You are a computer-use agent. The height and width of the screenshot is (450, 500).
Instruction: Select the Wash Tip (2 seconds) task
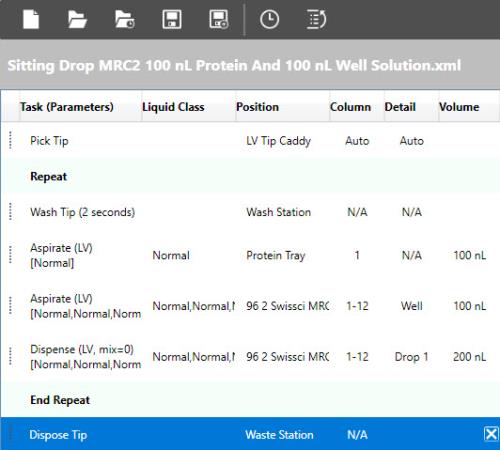(x=82, y=212)
